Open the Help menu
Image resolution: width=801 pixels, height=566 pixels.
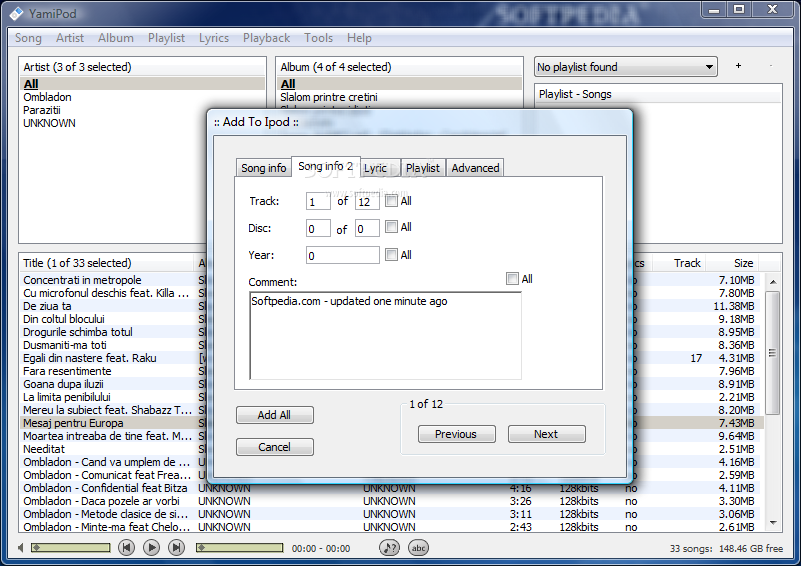360,38
